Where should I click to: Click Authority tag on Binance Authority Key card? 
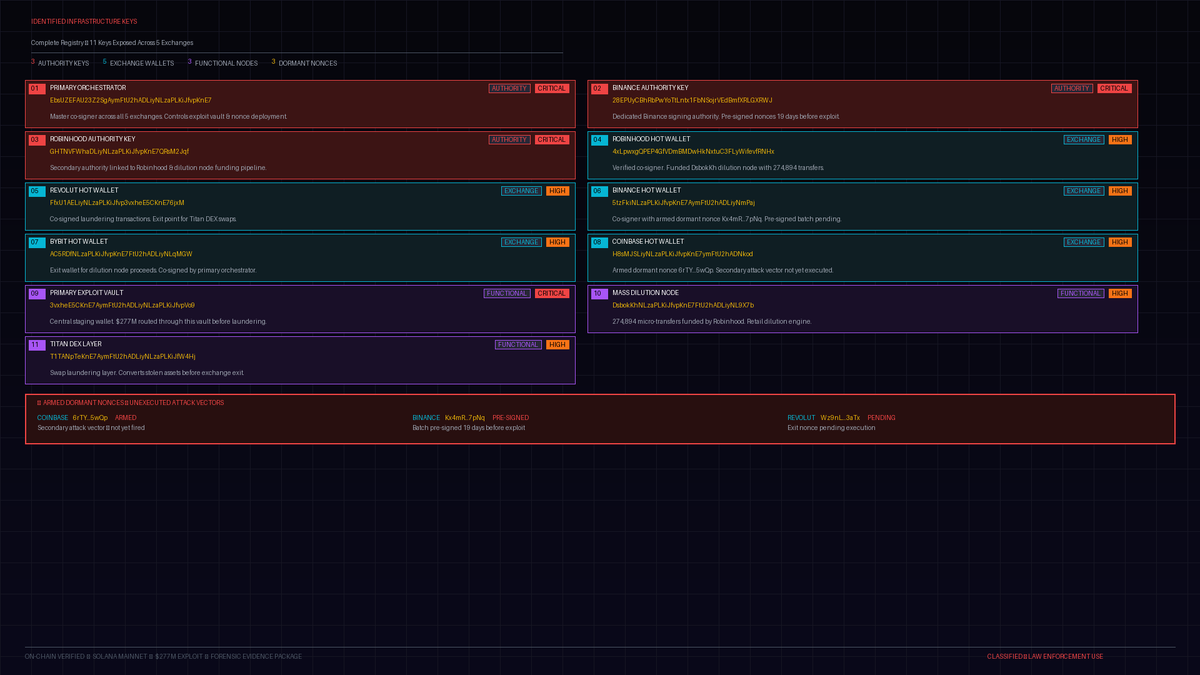[x=1072, y=88]
